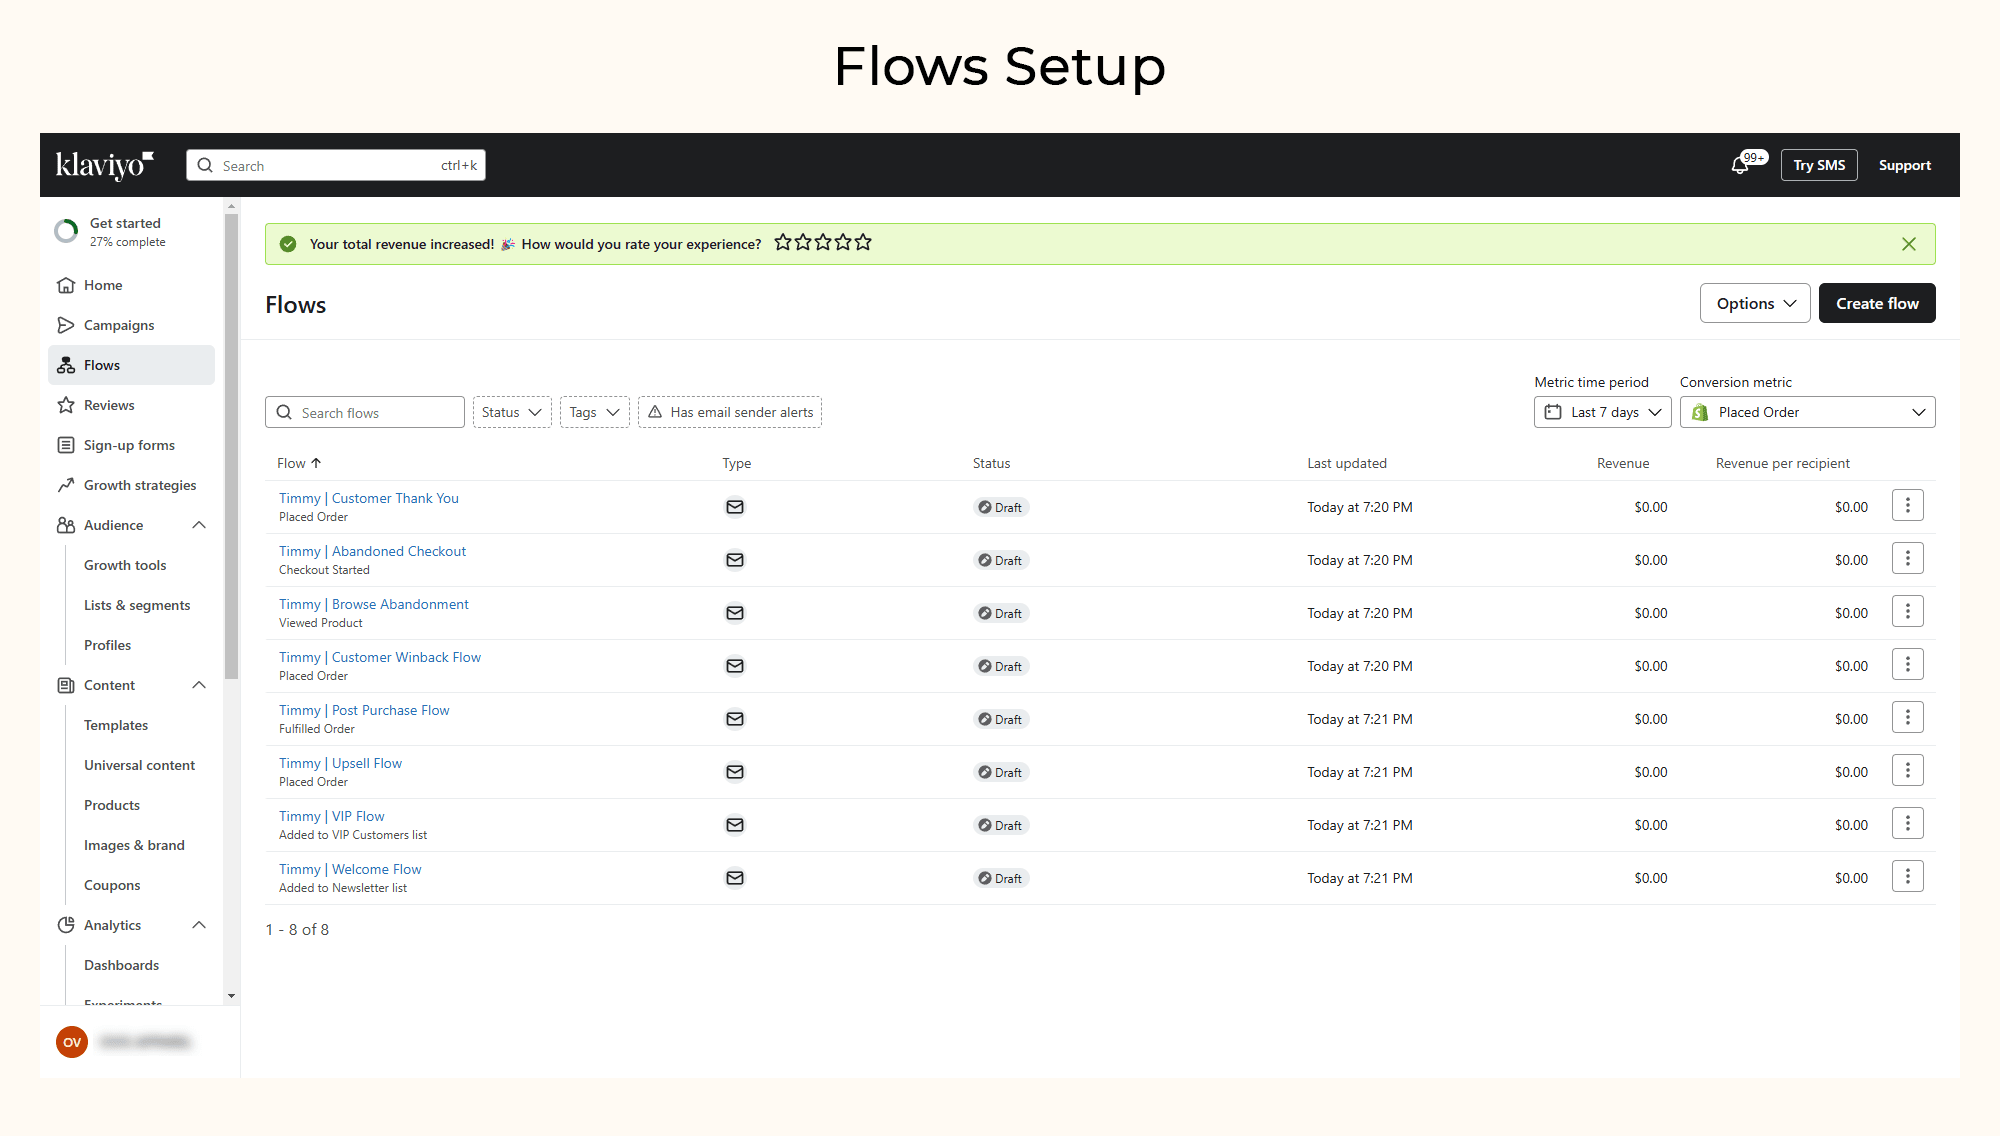The height and width of the screenshot is (1136, 2000).
Task: Rate experience with the fifth star
Action: click(863, 243)
